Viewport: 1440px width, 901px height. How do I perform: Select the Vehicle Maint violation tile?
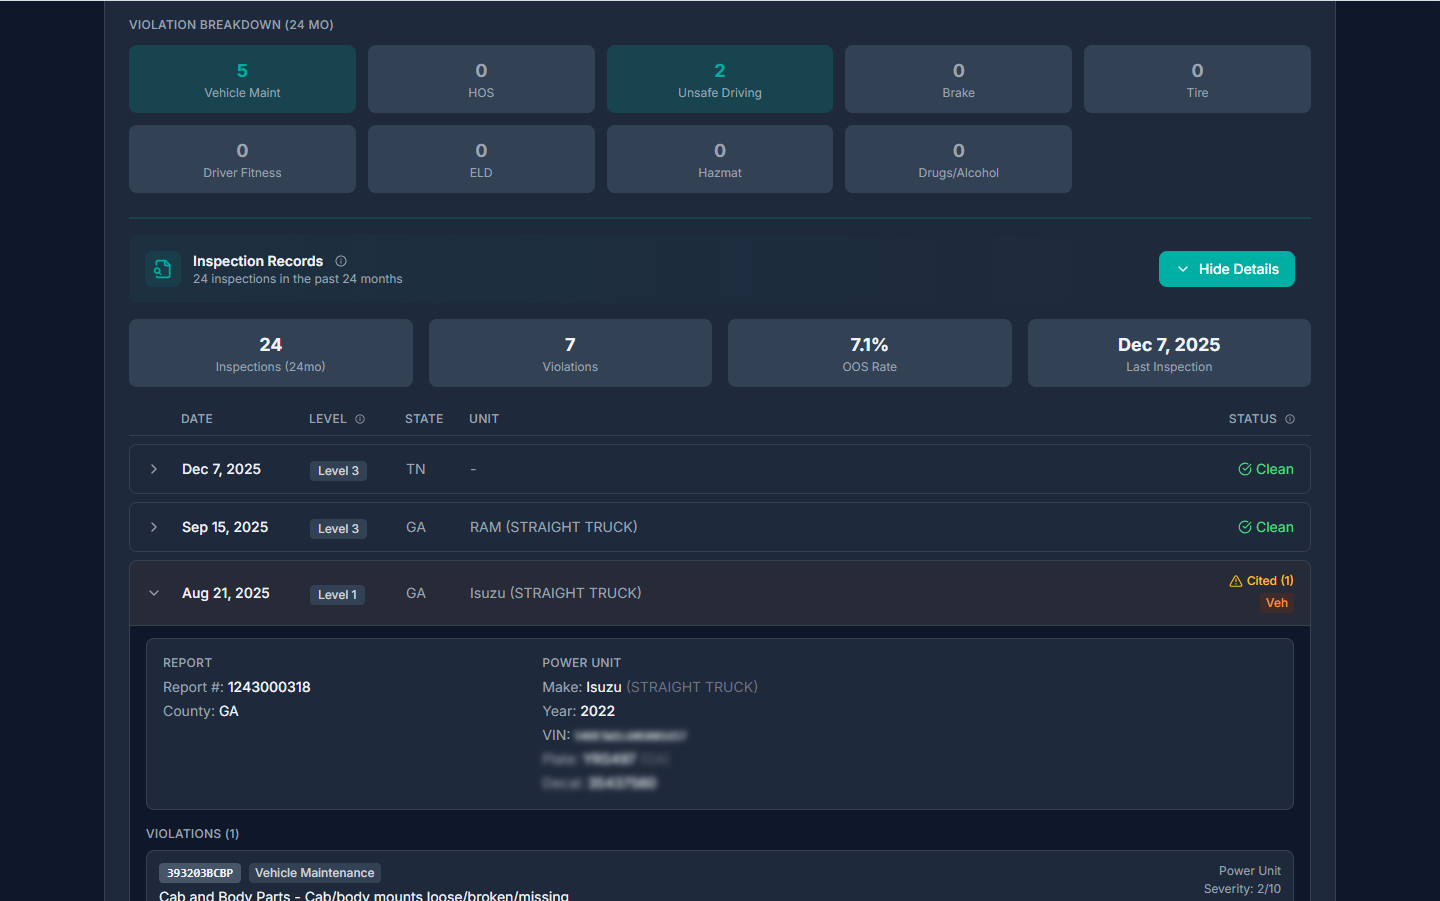pyautogui.click(x=242, y=79)
